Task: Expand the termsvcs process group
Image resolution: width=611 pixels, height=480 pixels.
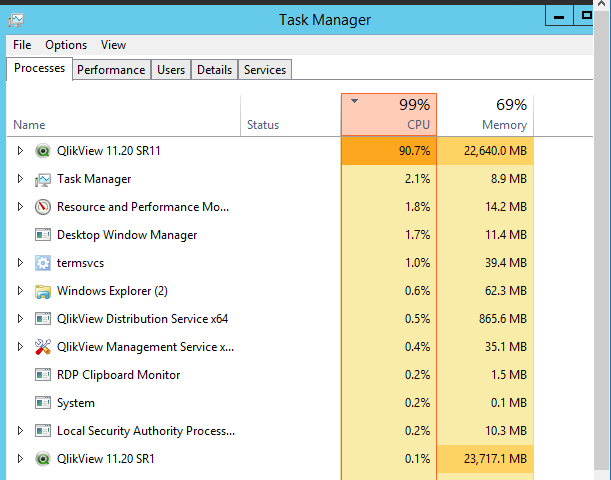Action: click(x=20, y=263)
